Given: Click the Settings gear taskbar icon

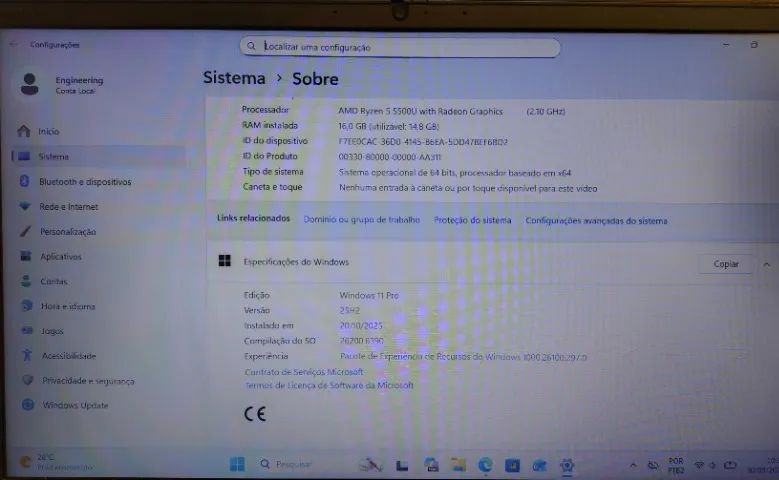Looking at the screenshot, I should tap(567, 466).
